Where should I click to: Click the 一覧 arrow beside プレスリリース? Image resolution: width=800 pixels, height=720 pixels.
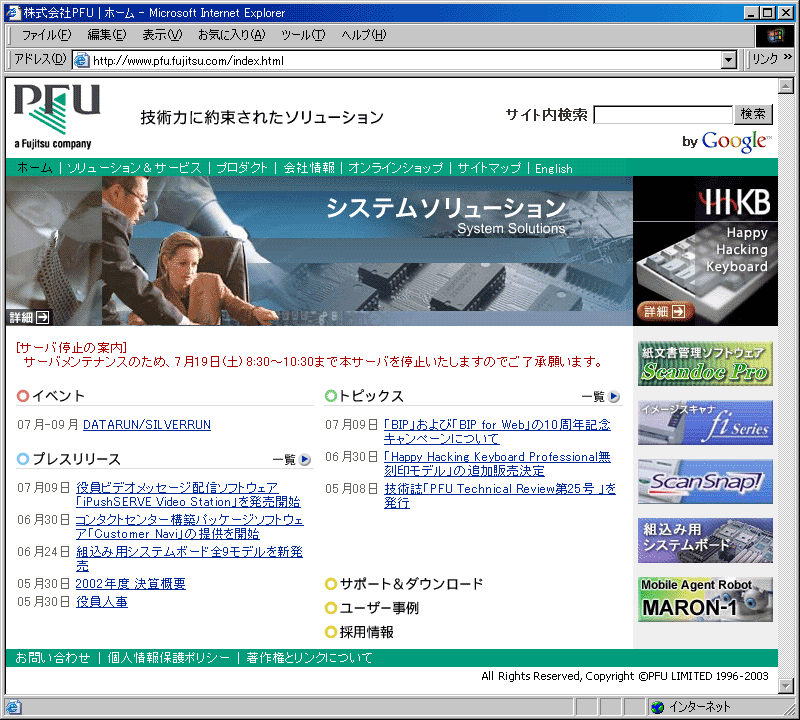pyautogui.click(x=305, y=459)
